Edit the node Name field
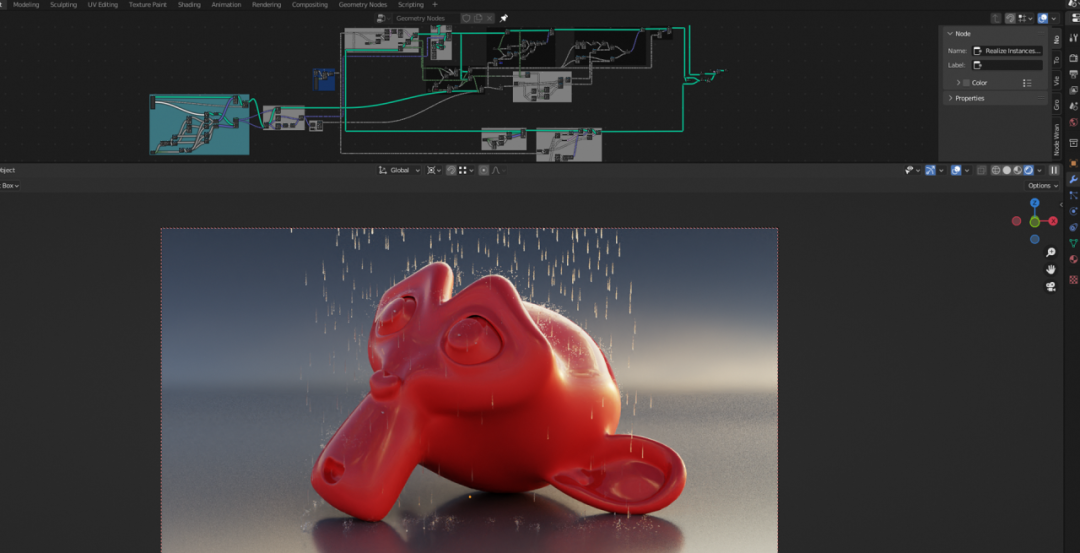 click(1007, 51)
